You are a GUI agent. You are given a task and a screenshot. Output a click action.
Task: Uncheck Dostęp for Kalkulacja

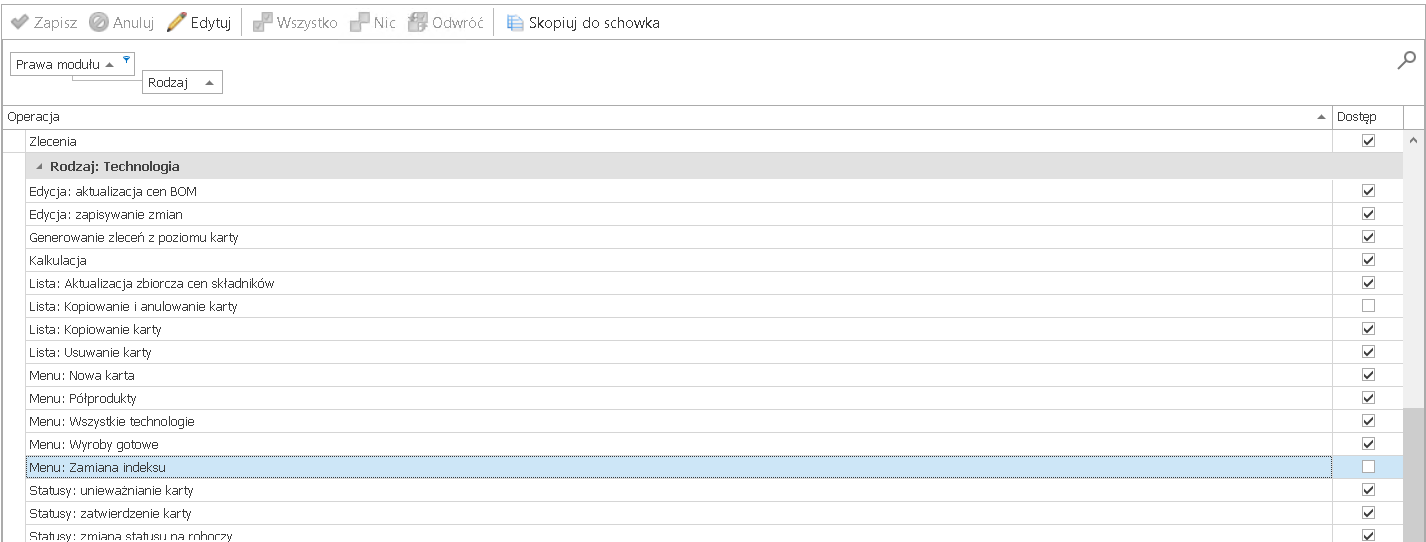[x=1368, y=260]
